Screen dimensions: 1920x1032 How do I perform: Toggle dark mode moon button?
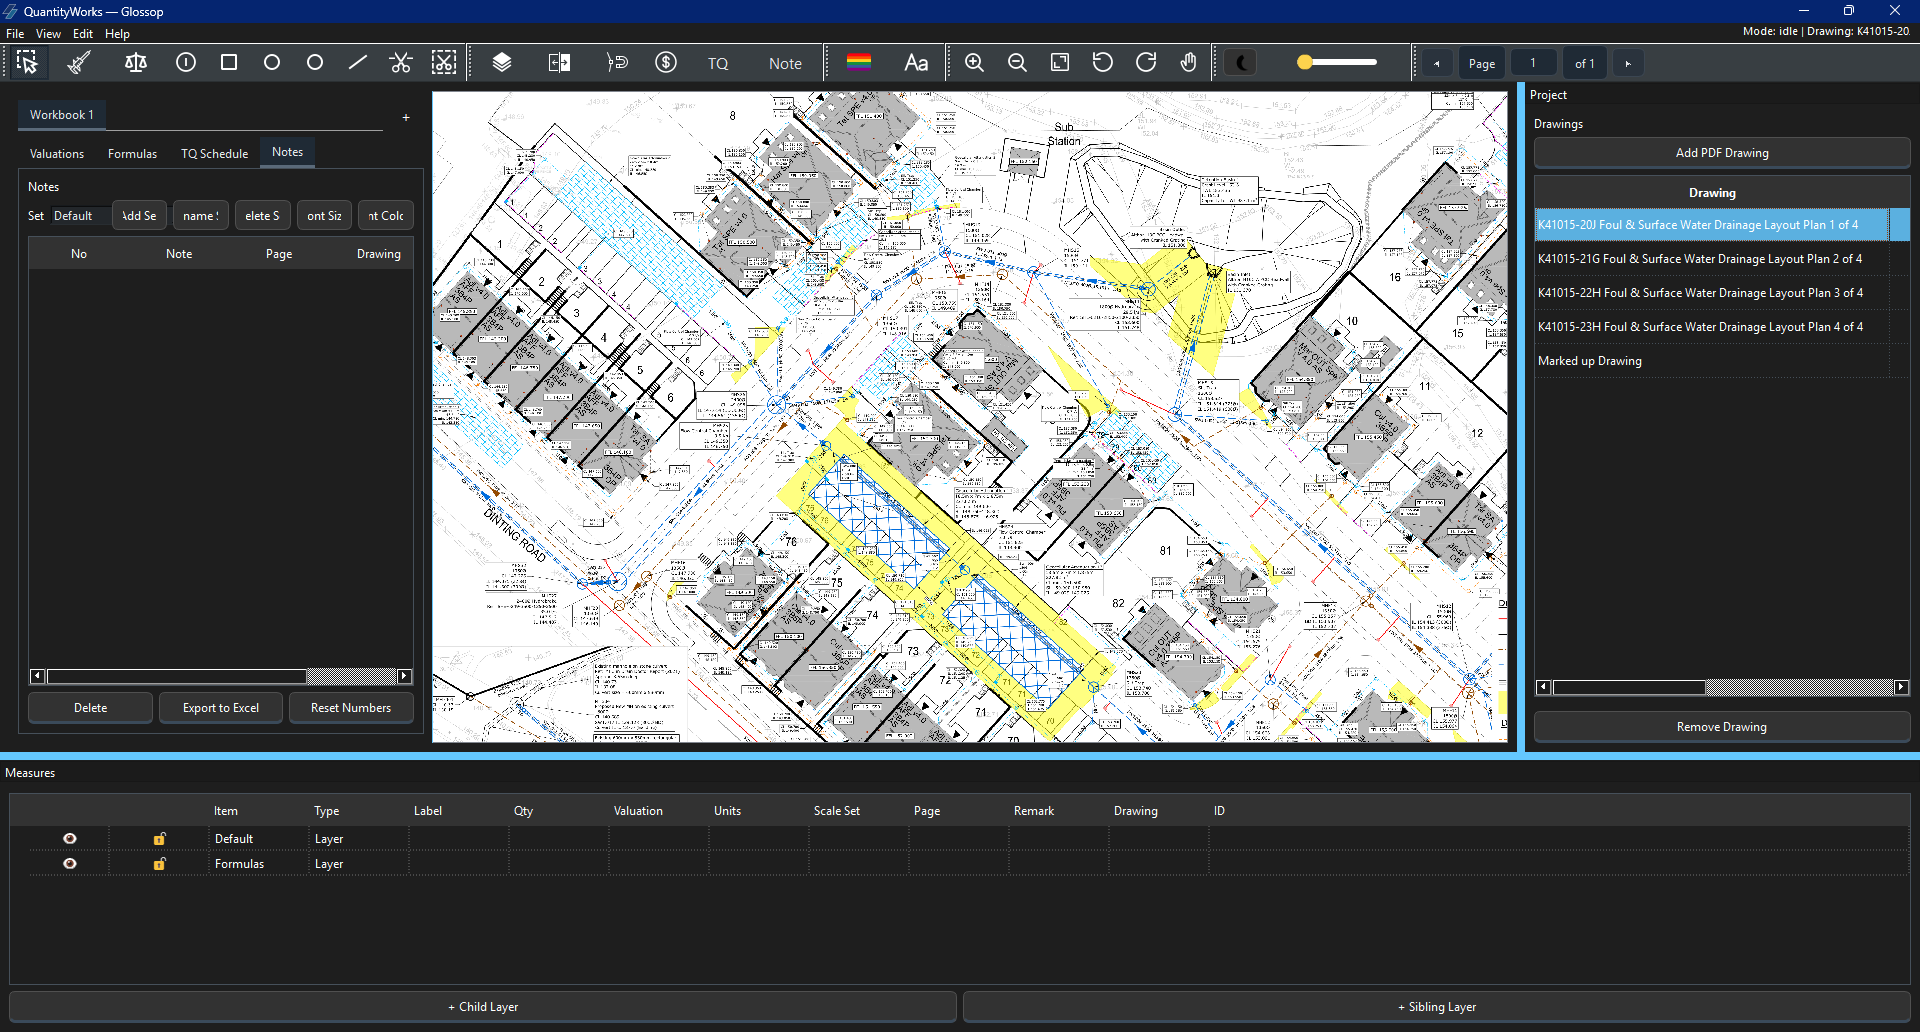1241,63
